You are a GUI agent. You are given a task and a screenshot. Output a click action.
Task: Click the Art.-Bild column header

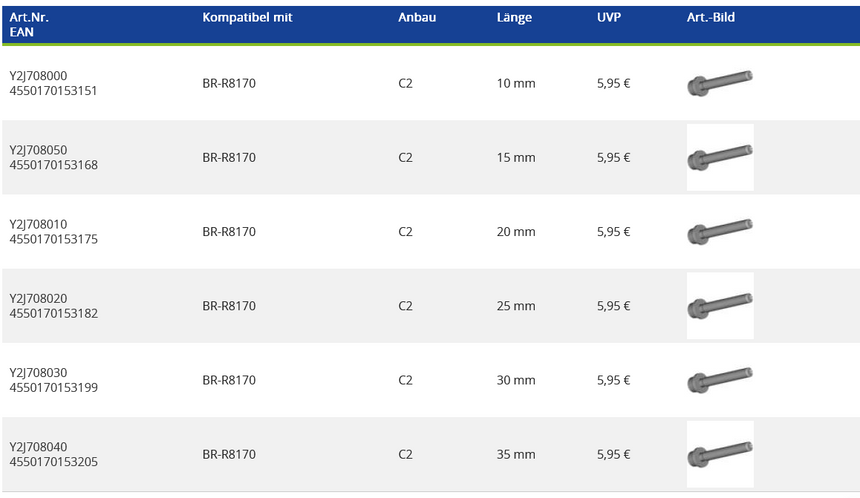point(711,18)
